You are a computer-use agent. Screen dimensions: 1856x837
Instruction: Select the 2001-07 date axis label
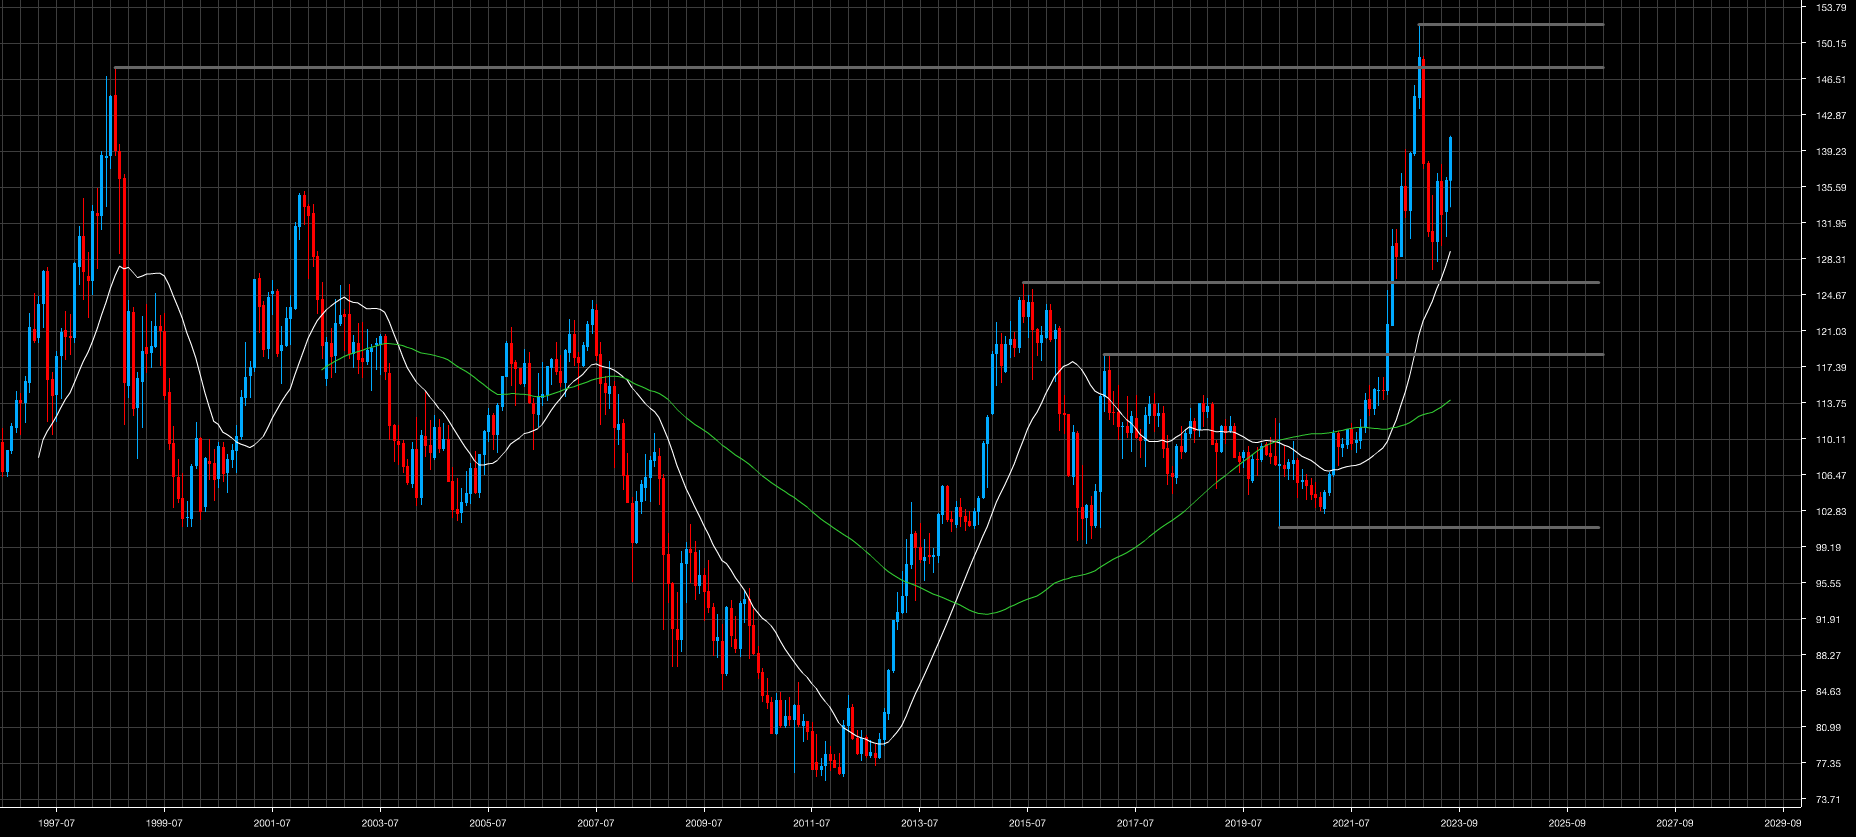[x=272, y=824]
